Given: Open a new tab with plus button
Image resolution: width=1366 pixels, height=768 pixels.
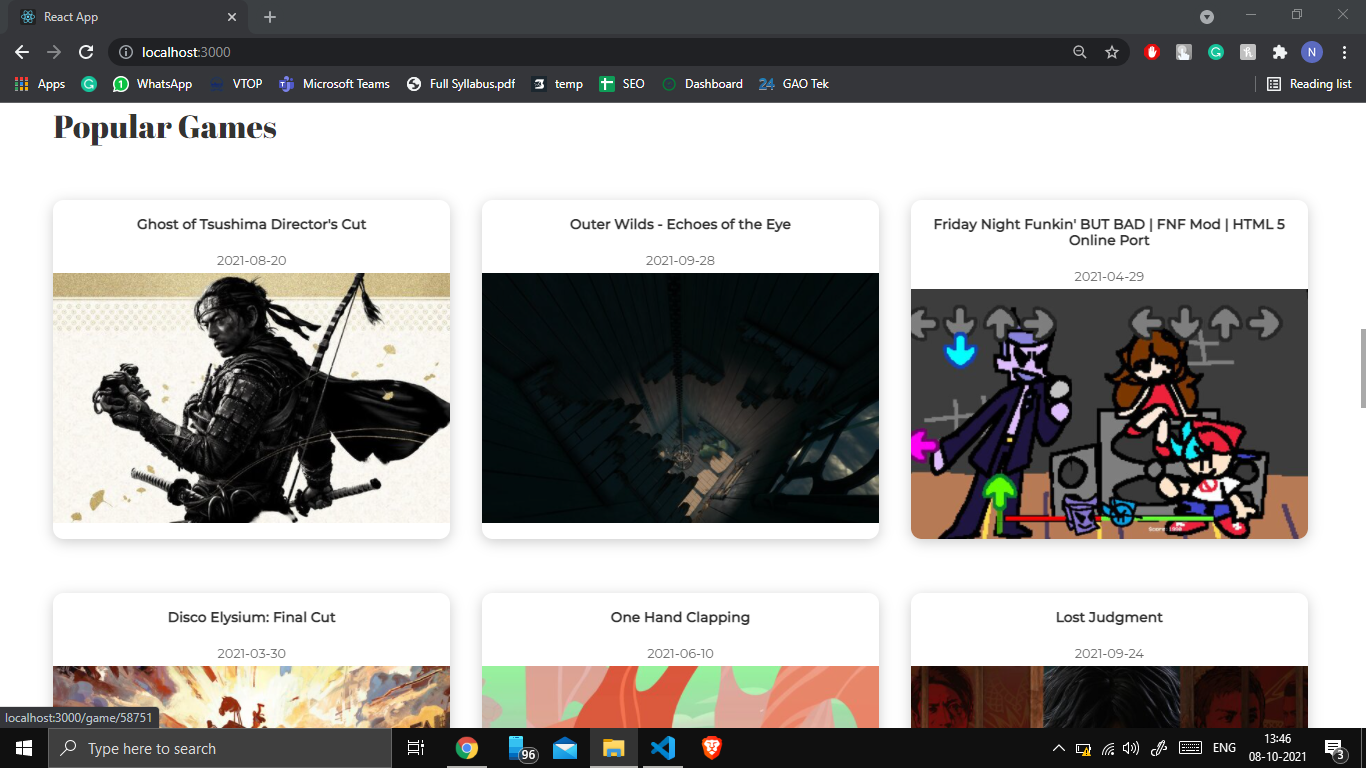Looking at the screenshot, I should [270, 17].
